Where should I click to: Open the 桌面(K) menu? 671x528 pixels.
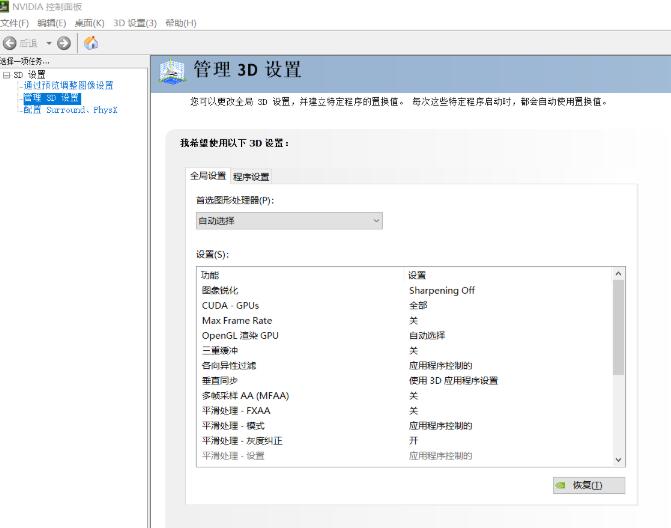(89, 23)
